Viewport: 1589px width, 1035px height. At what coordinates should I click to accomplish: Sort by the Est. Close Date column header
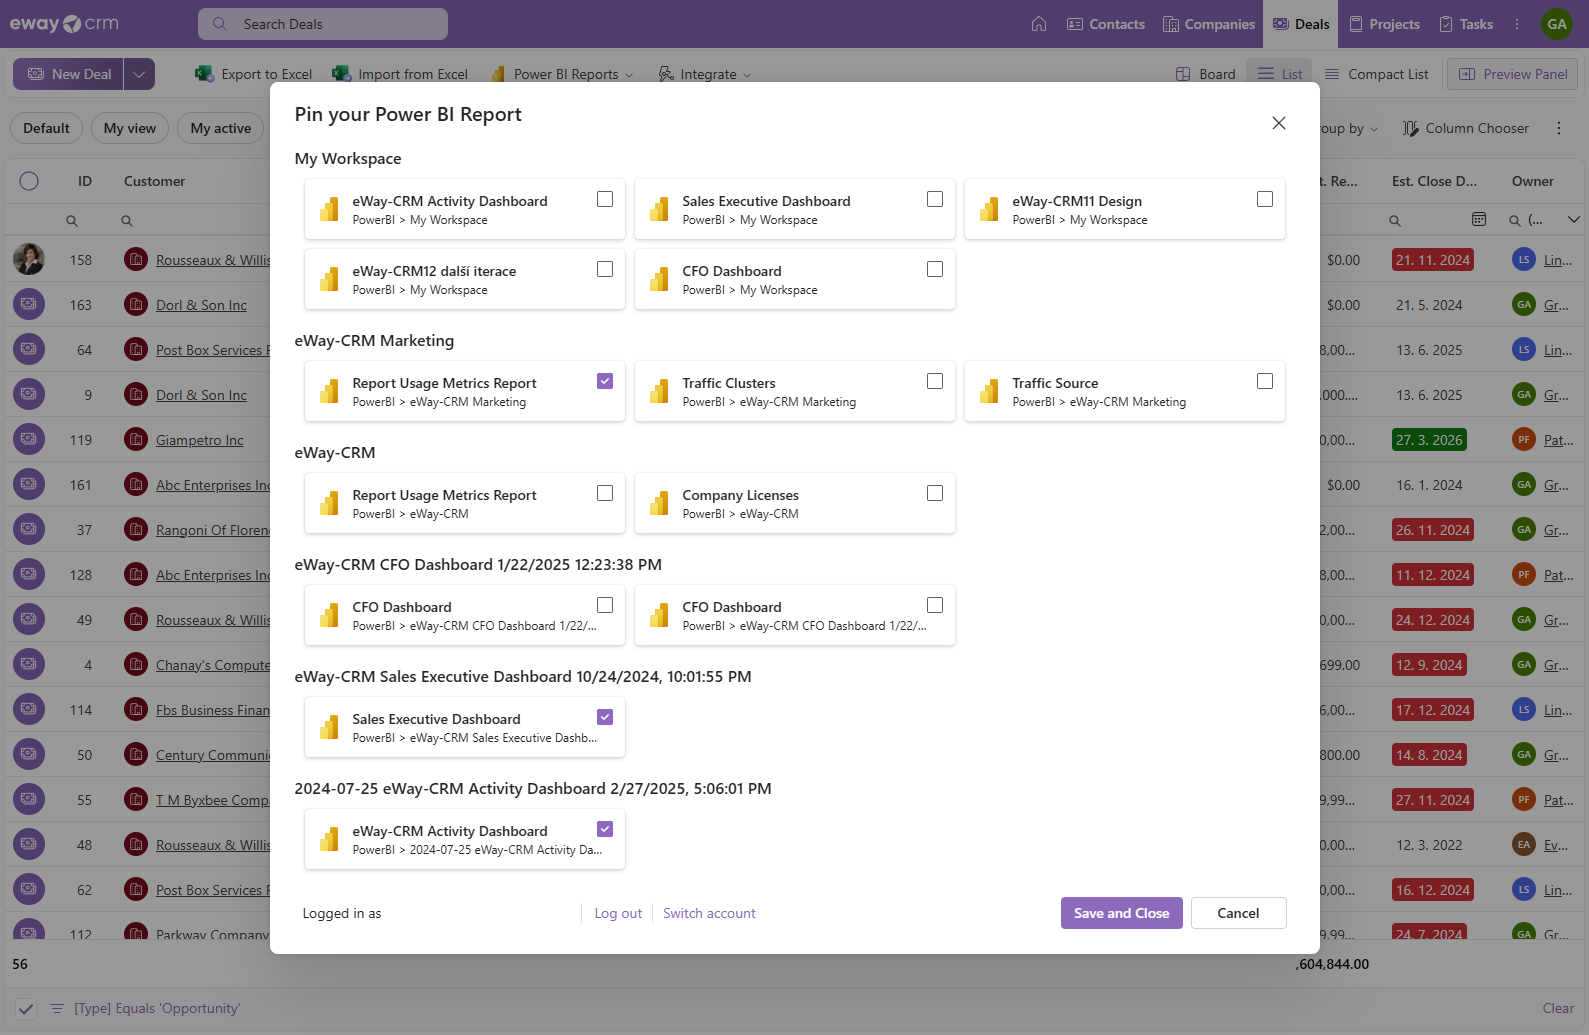coord(1434,181)
